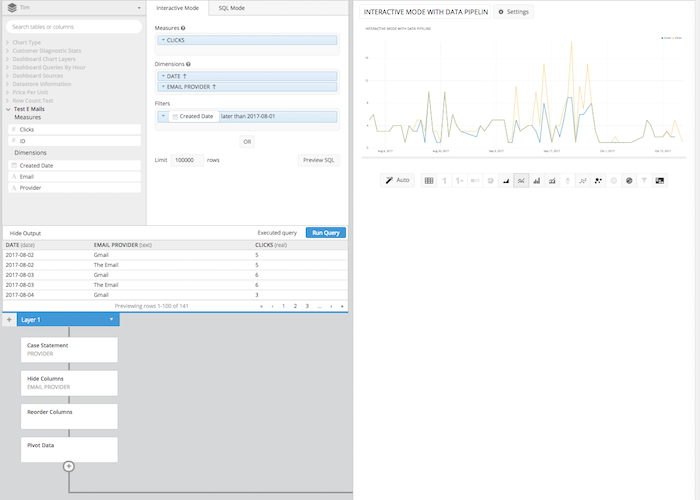700x500 pixels.
Task: Open the Created Date filter dropdown arrow
Action: pyautogui.click(x=163, y=116)
